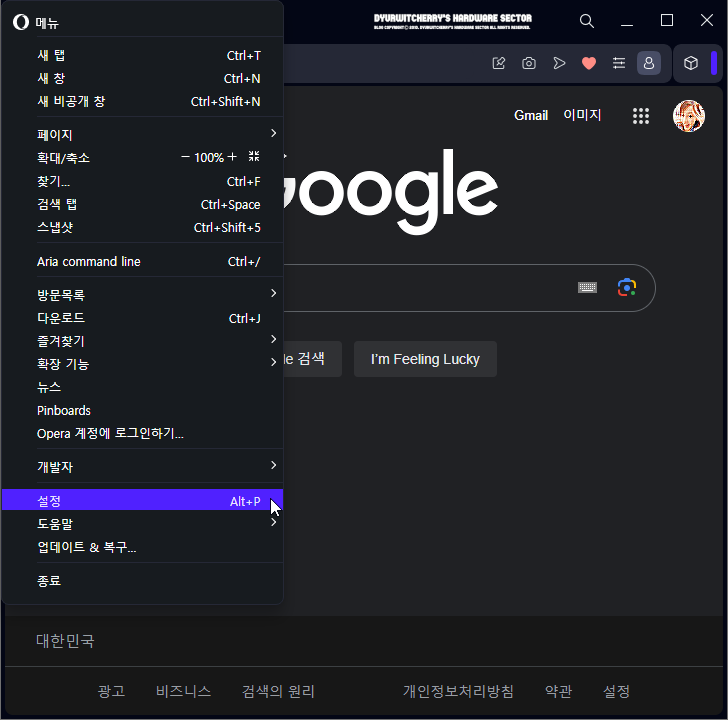This screenshot has width=728, height=720.
Task: Open Easy Setup sliders icon
Action: coord(619,63)
